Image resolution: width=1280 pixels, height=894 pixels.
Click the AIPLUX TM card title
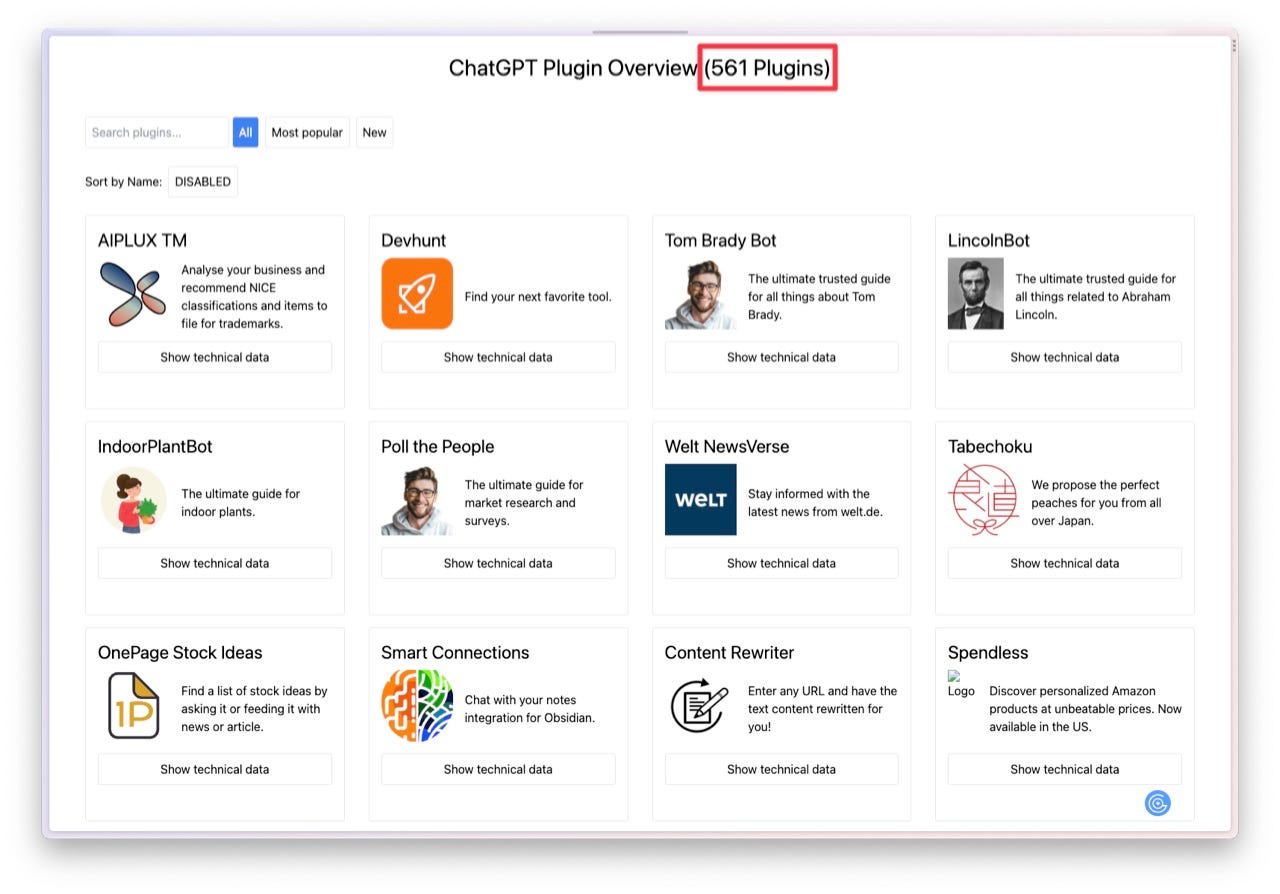142,240
